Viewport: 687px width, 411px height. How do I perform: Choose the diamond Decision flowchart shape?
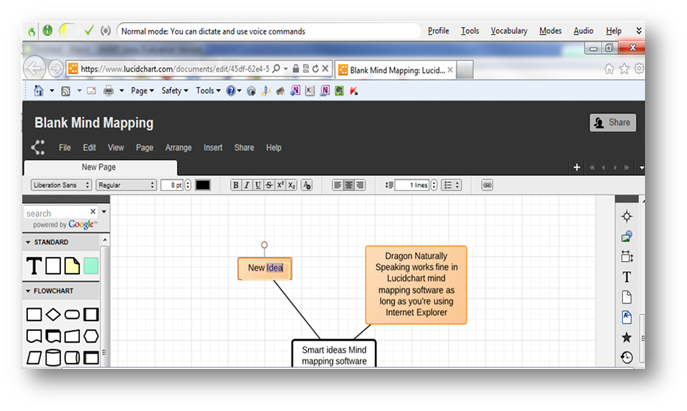tap(53, 315)
